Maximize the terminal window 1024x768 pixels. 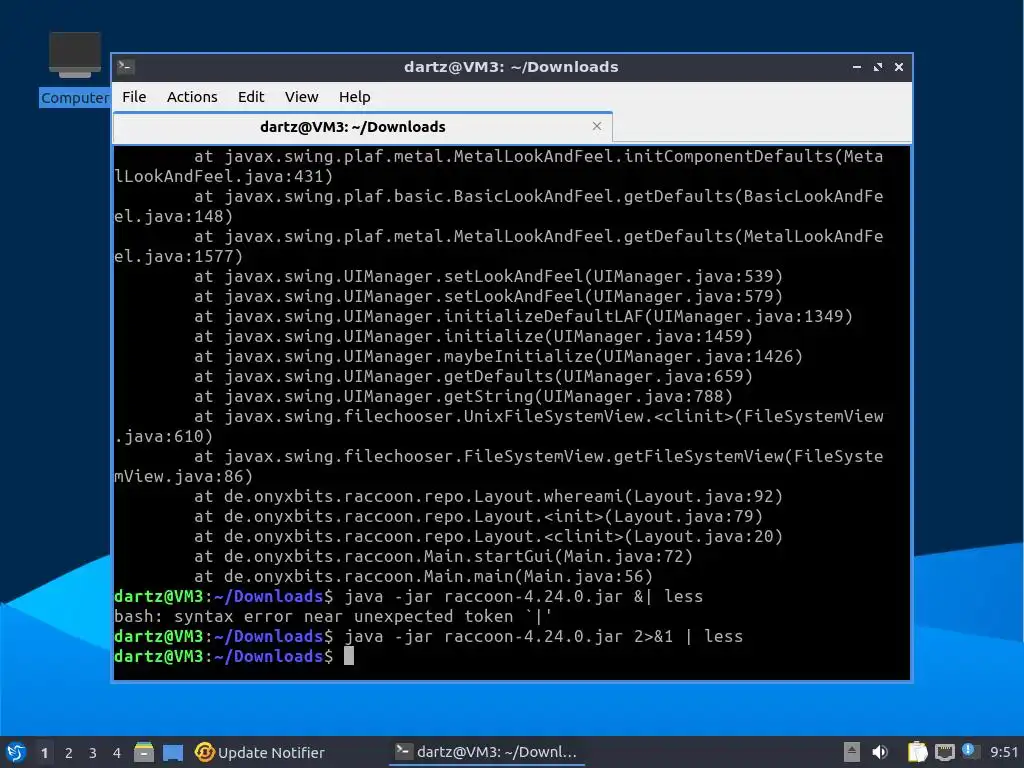click(x=878, y=67)
